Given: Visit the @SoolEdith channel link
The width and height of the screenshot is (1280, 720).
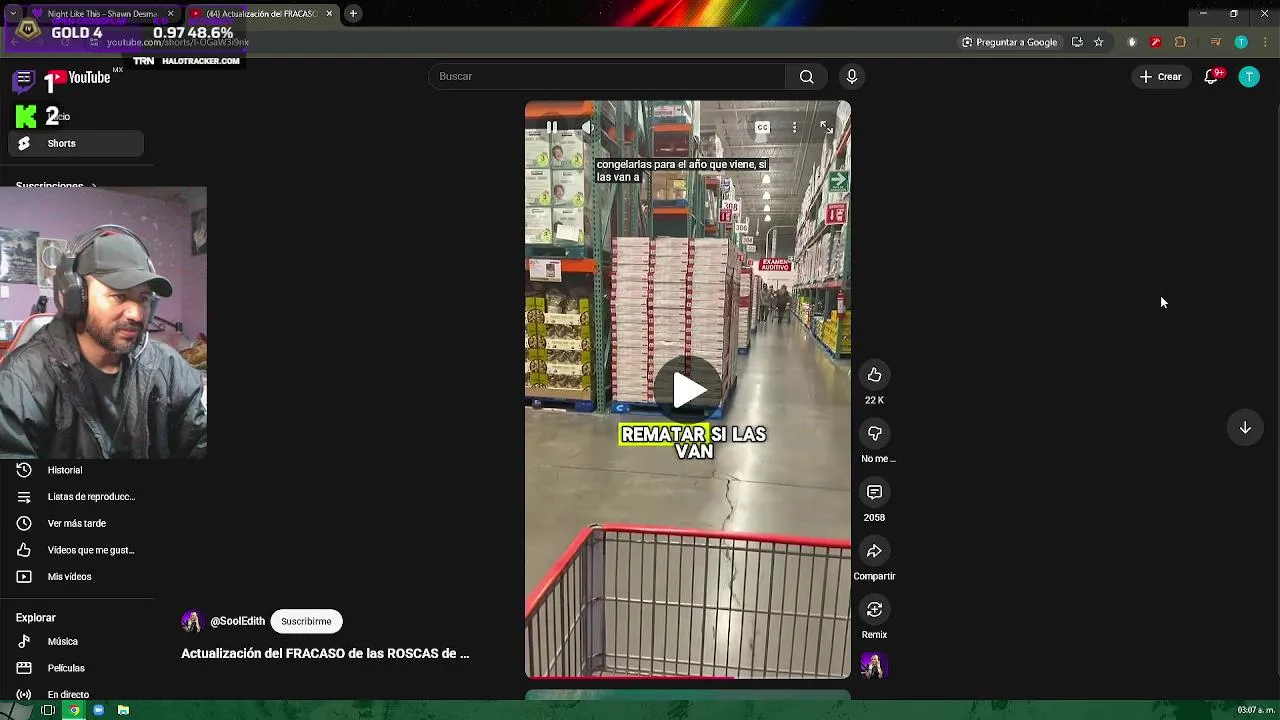Looking at the screenshot, I should click(x=237, y=621).
